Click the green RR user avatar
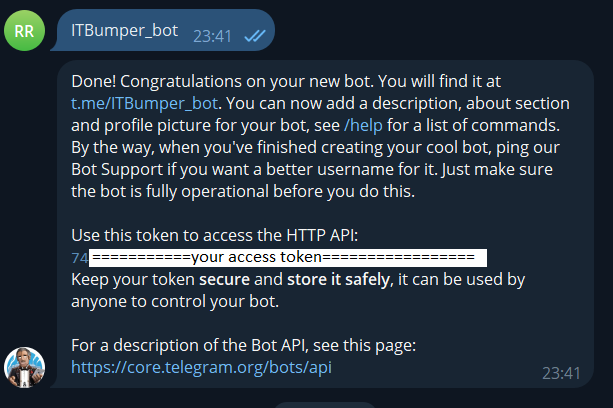 click(25, 31)
